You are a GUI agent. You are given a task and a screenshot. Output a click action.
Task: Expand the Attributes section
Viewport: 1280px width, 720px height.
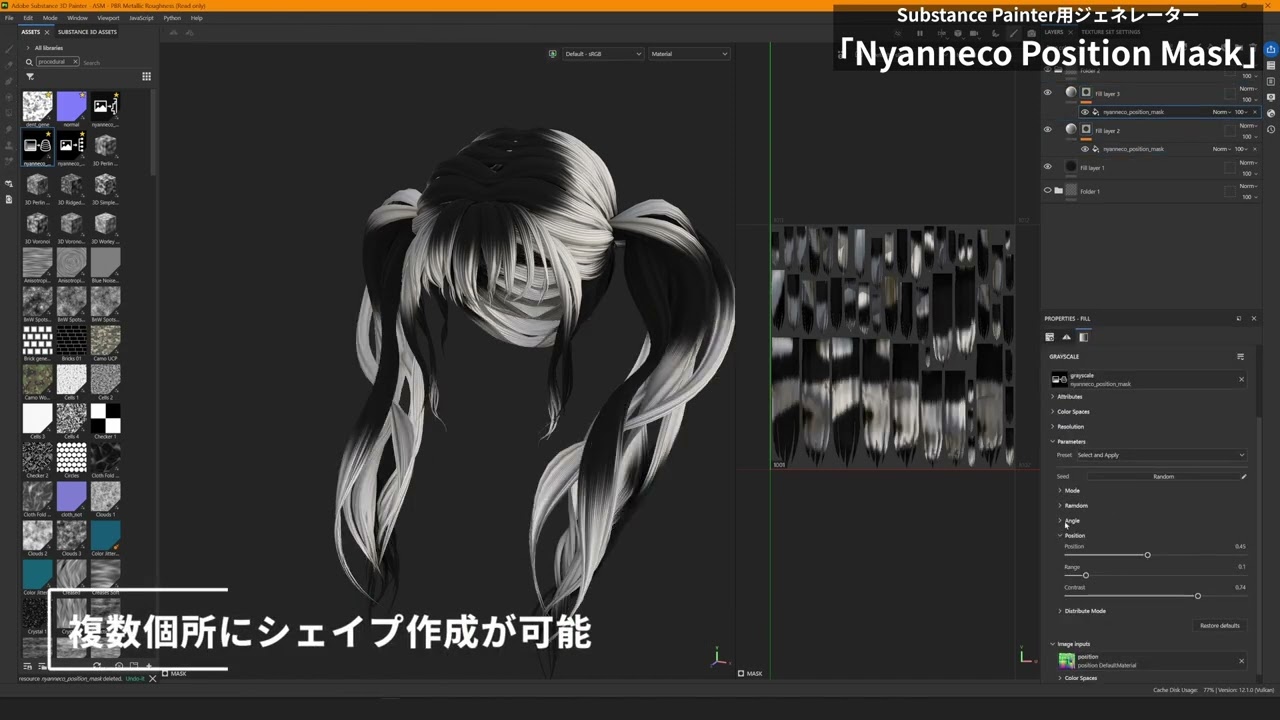1053,397
